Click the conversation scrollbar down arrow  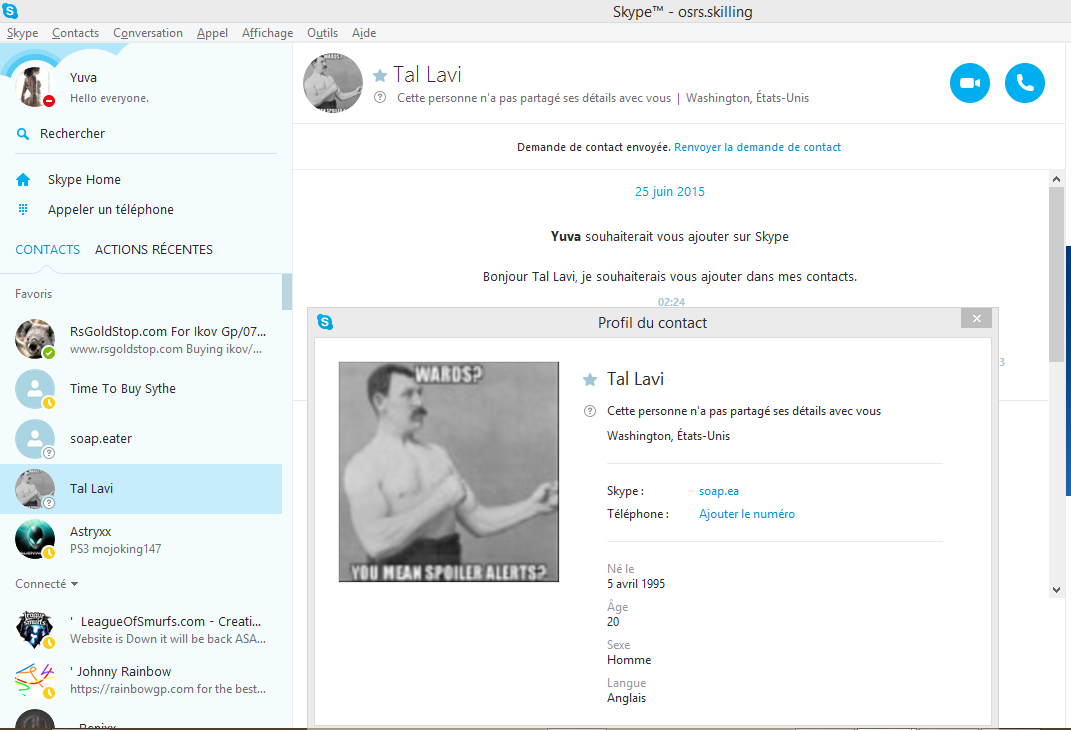point(1056,590)
